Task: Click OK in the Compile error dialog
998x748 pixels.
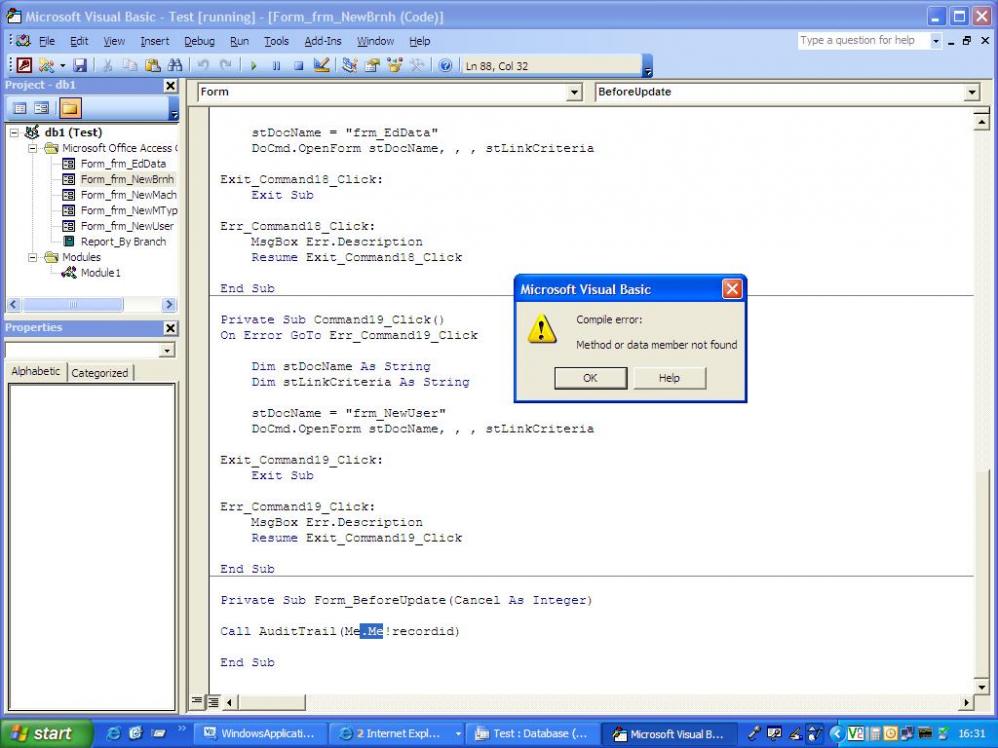Action: (591, 378)
